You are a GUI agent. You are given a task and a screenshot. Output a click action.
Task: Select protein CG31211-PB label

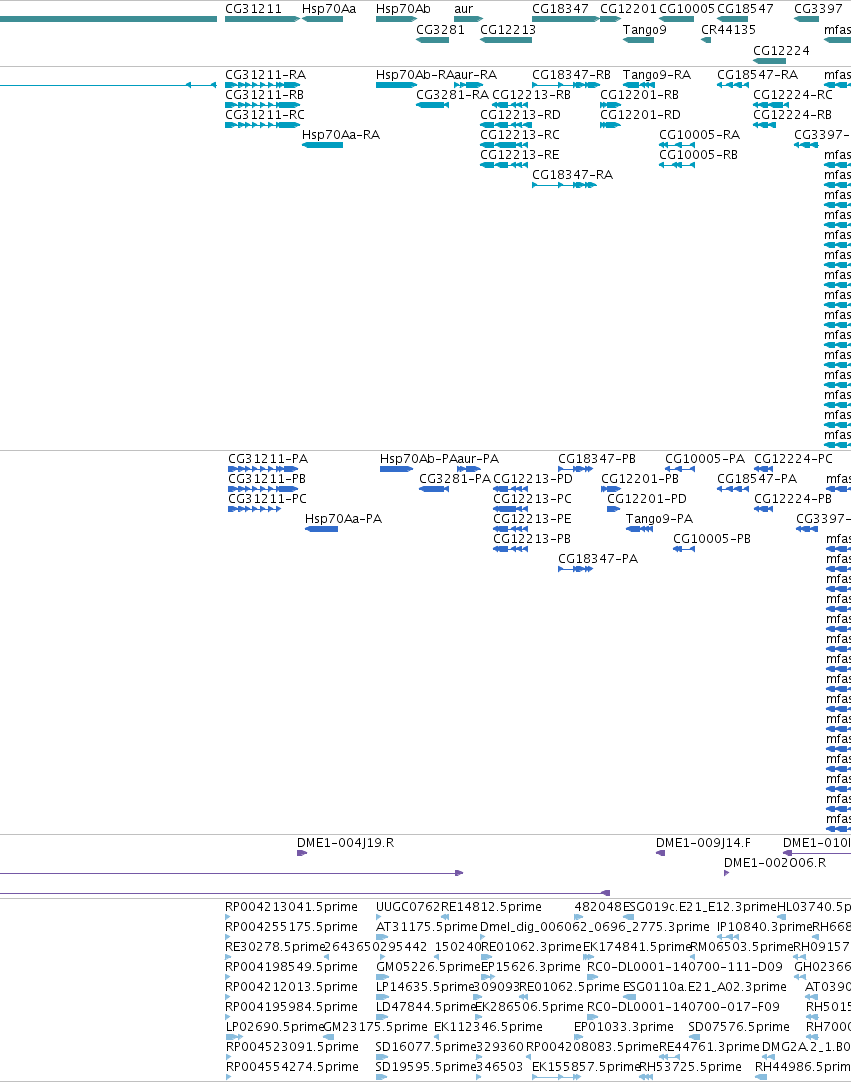coord(267,479)
